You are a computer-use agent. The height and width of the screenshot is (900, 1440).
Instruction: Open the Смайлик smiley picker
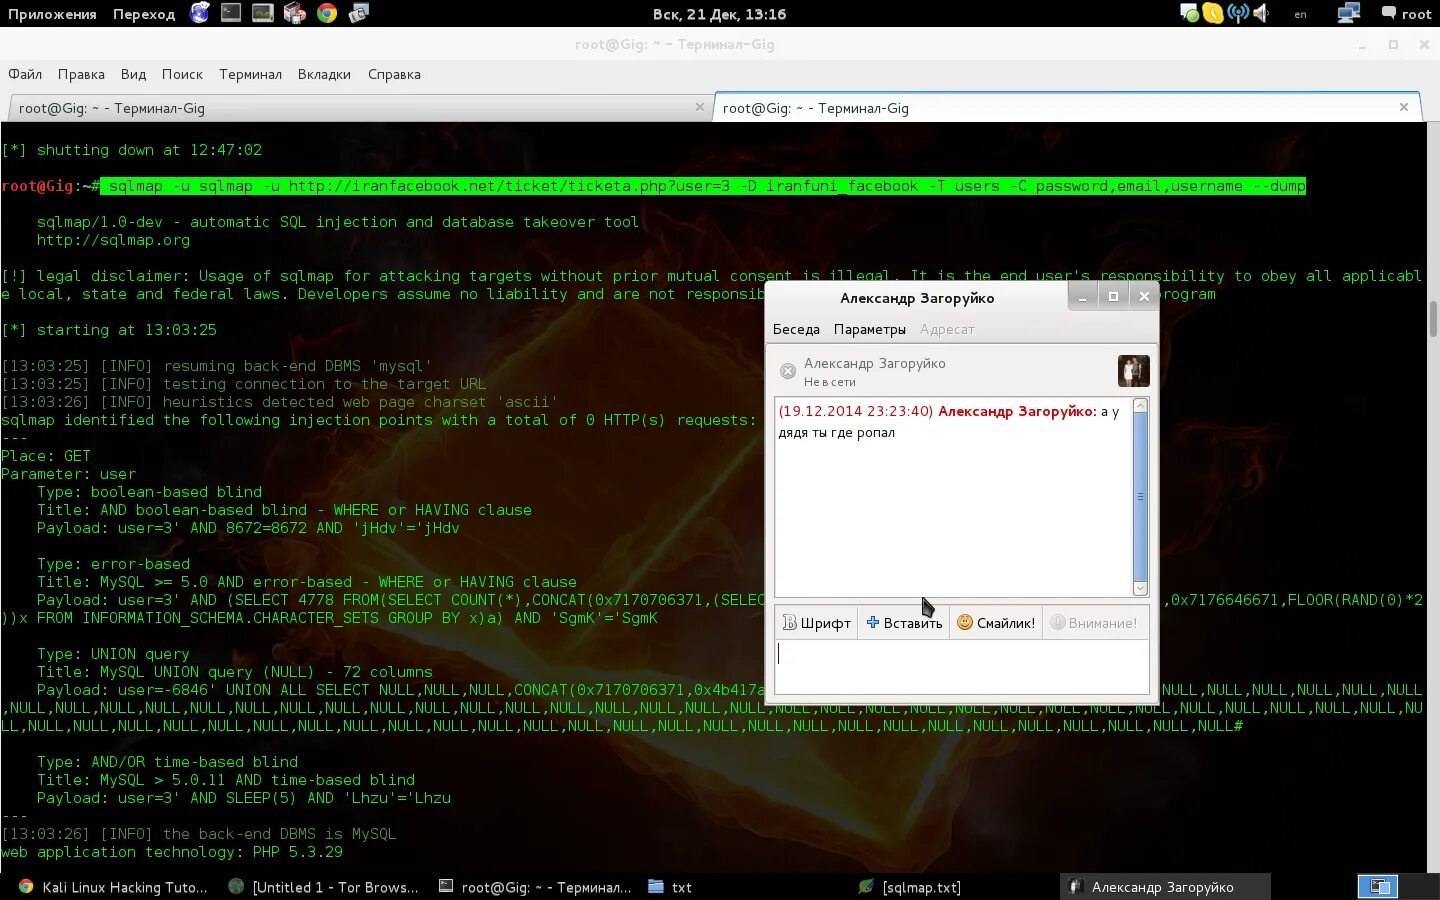pos(996,622)
